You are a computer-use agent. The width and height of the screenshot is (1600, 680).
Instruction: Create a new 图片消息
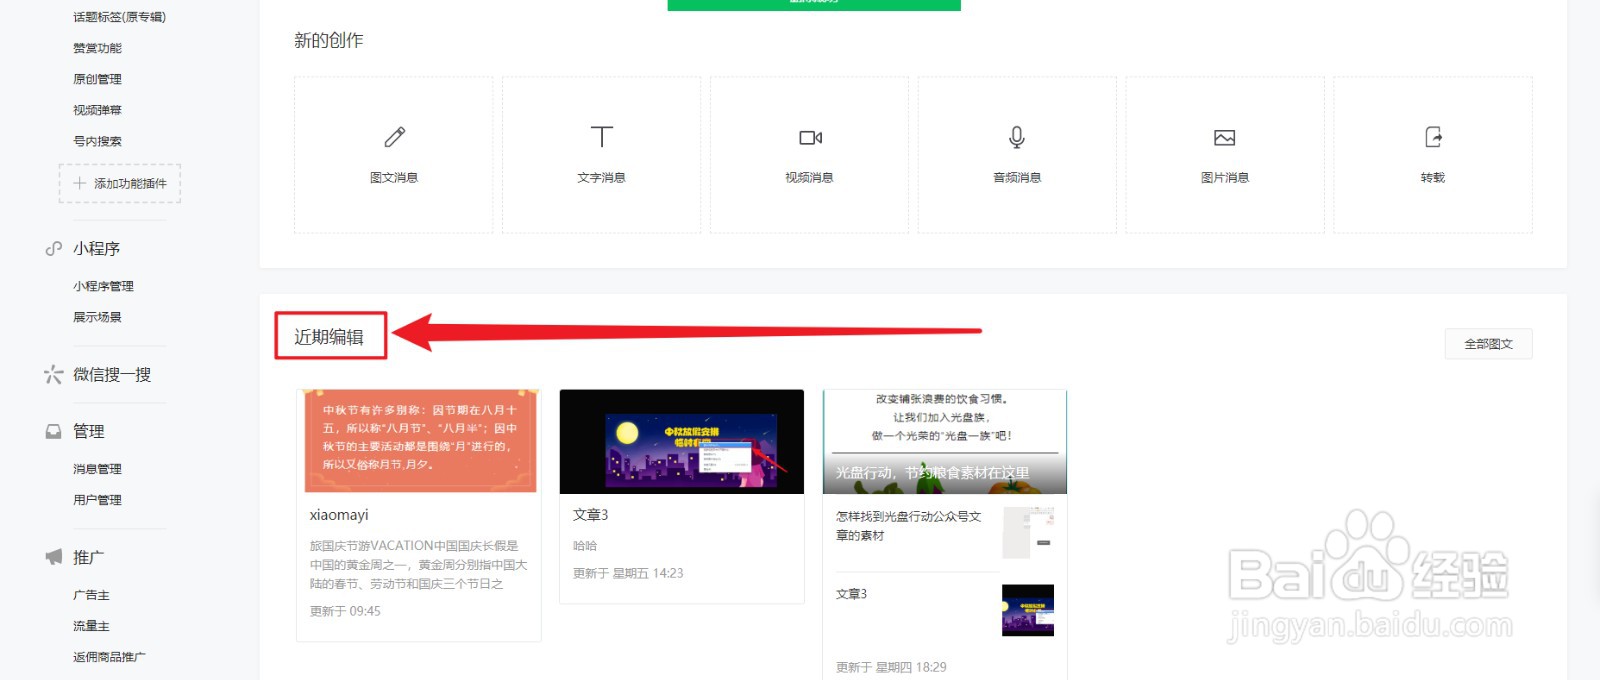coord(1225,155)
